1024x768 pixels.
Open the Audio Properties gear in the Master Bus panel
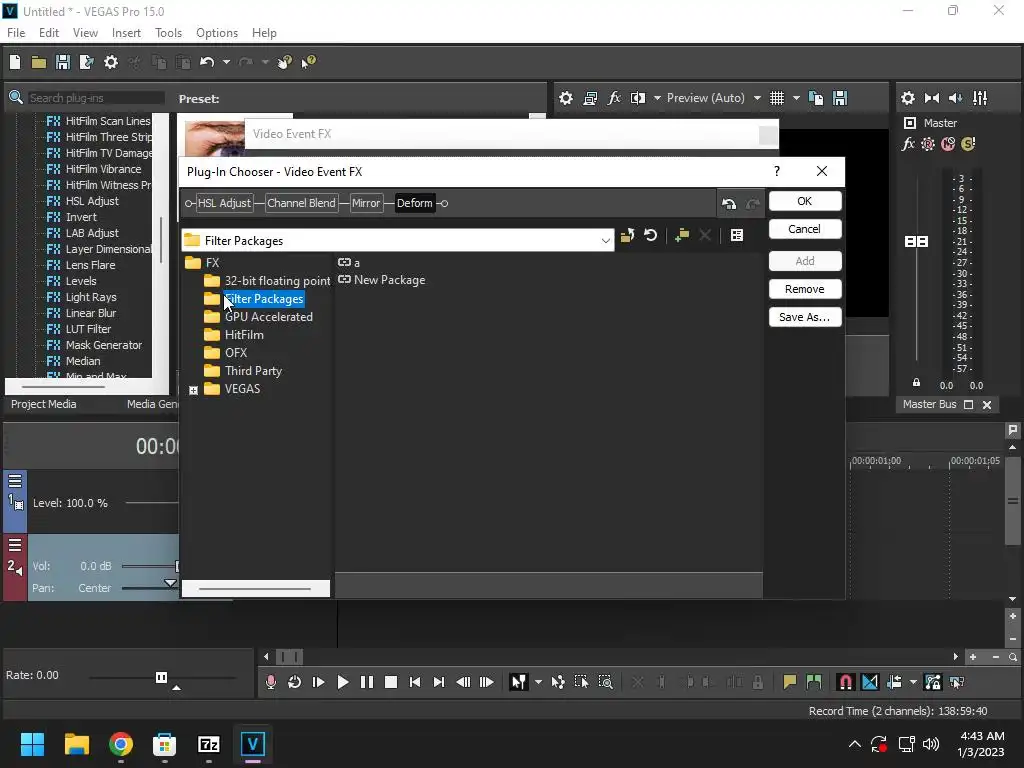pyautogui.click(x=908, y=98)
